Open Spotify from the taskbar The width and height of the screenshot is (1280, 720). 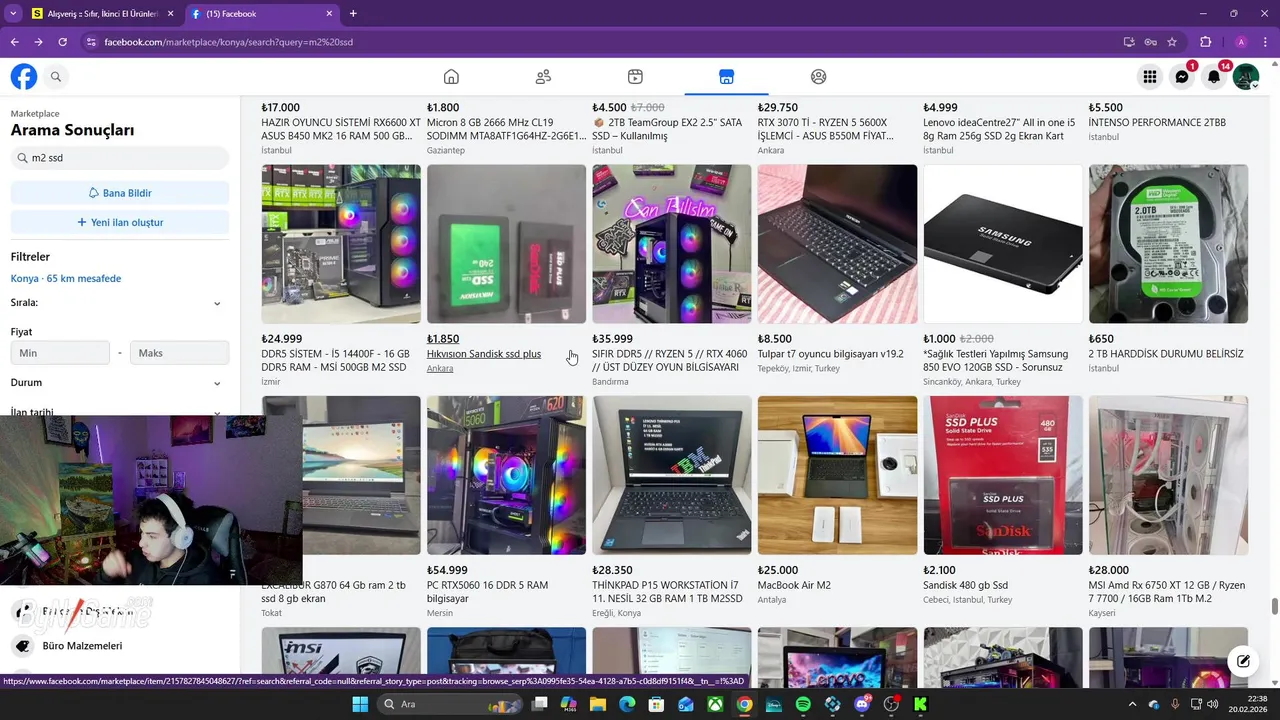point(803,704)
